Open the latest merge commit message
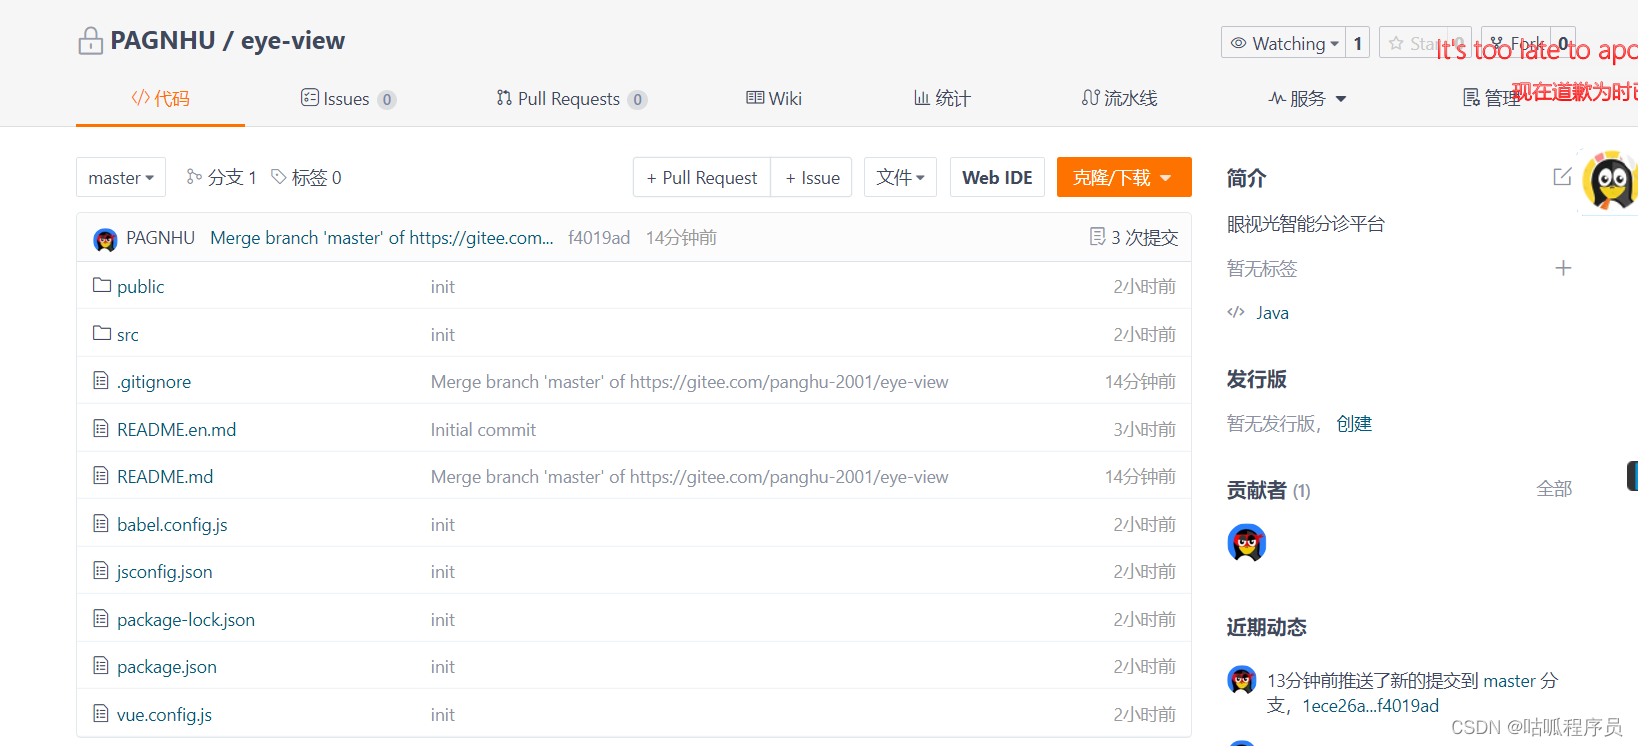 pyautogui.click(x=381, y=238)
